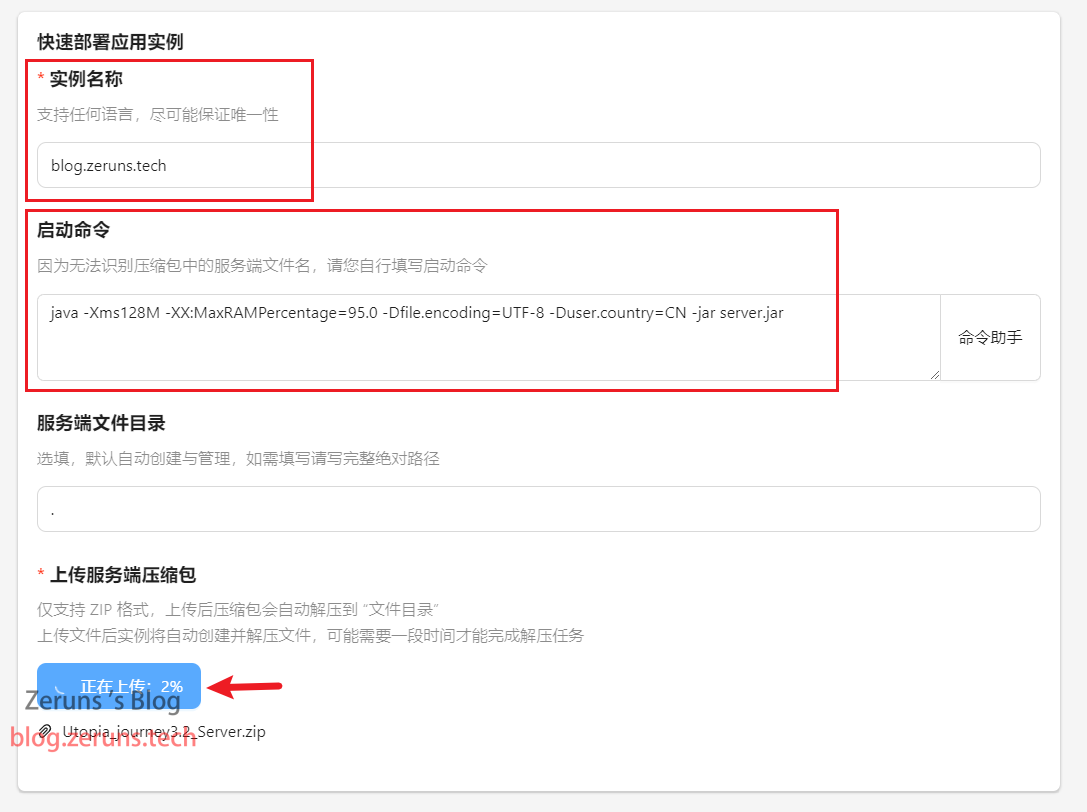Click the hint 仅支持 ZIP 格式
The height and width of the screenshot is (812, 1087).
point(238,610)
